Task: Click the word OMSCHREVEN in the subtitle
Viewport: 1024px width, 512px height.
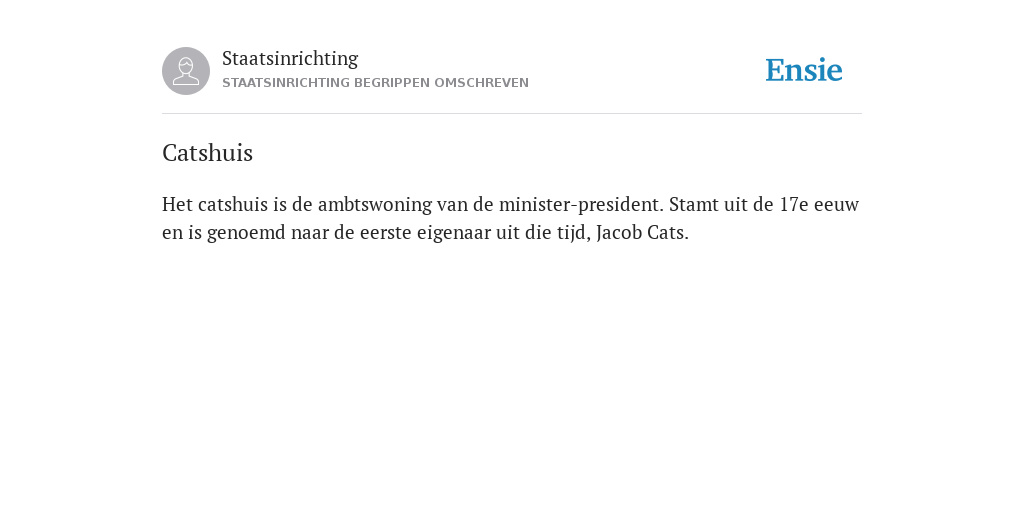Action: (x=481, y=83)
